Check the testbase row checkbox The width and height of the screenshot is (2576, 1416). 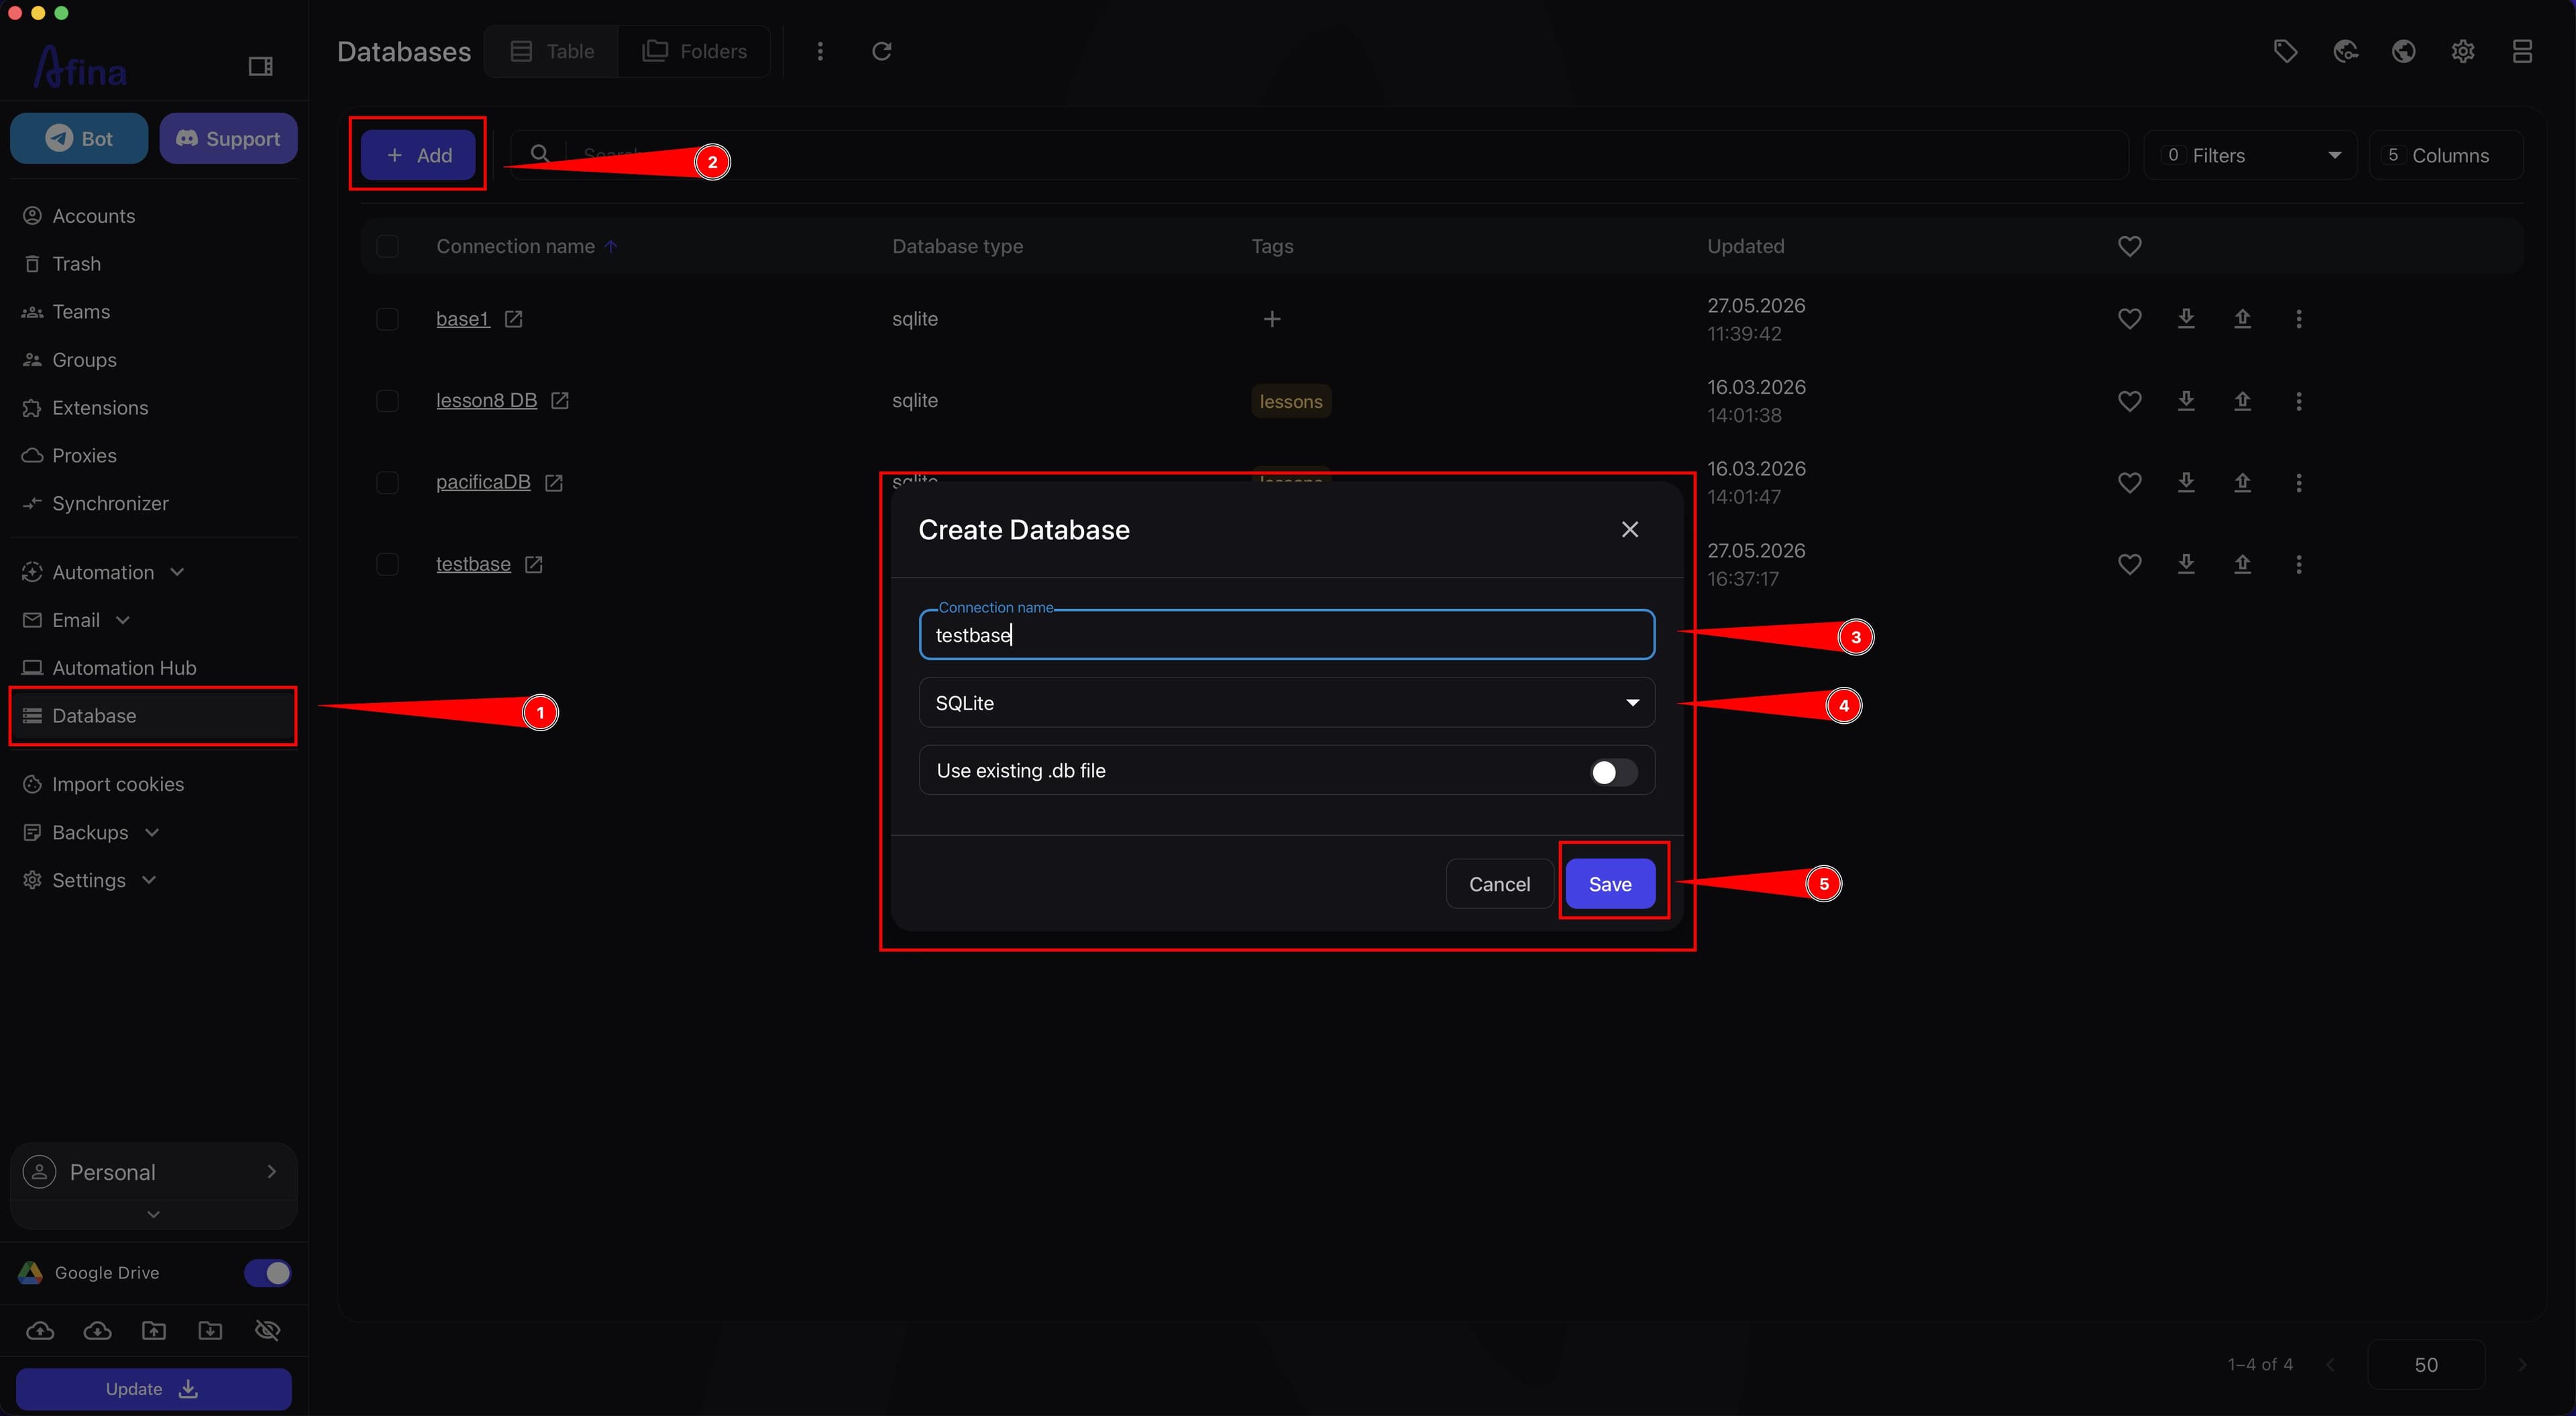click(387, 564)
